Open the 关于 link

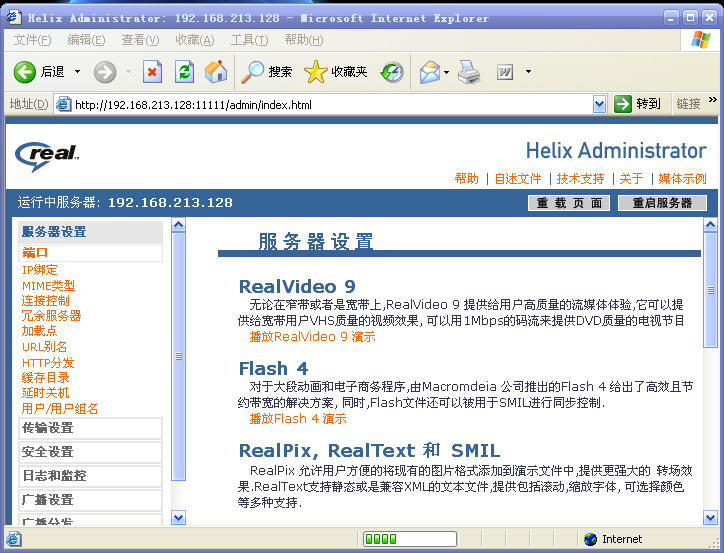coord(631,179)
